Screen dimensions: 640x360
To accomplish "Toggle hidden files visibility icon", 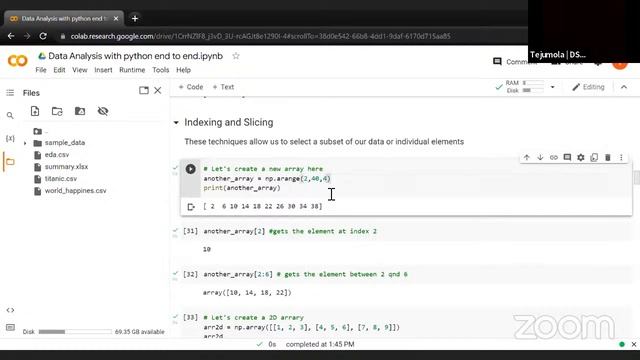I will click(x=103, y=111).
